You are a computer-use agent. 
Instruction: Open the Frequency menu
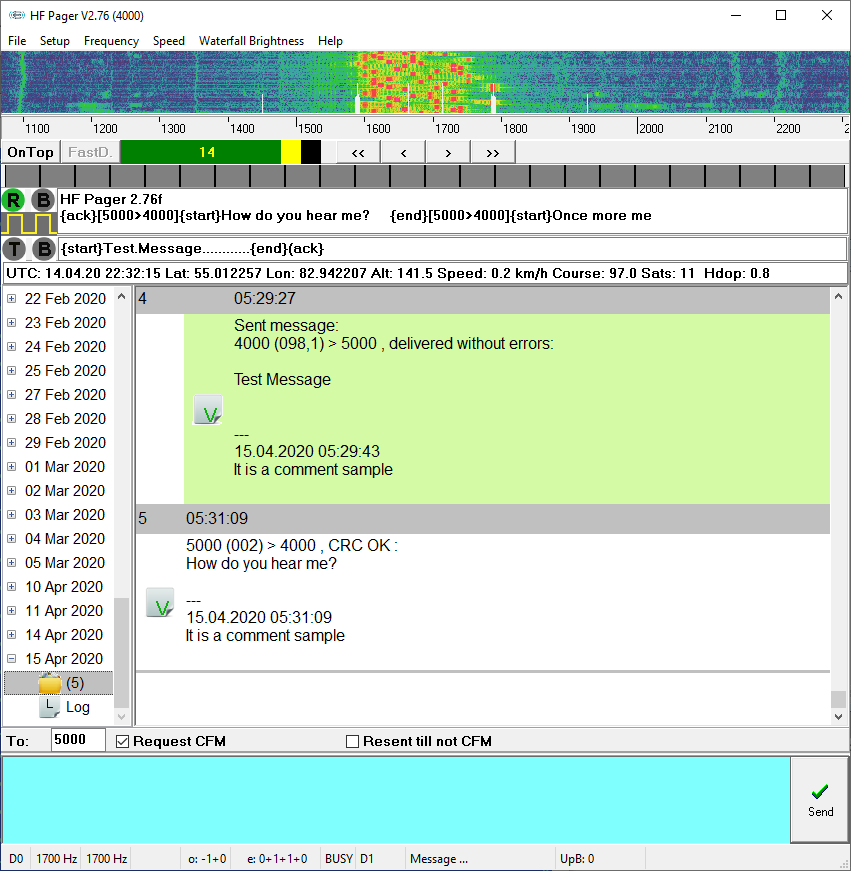click(111, 41)
